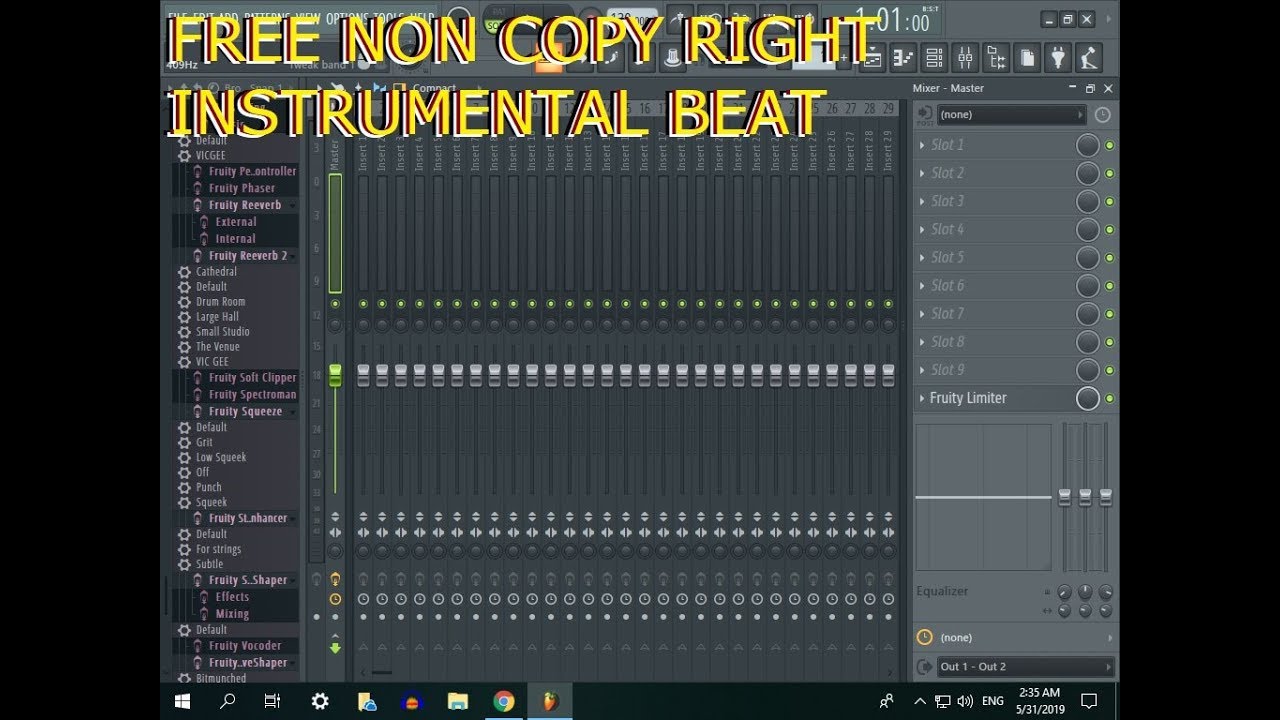
Task: Open the TOOLS menu
Action: point(389,18)
